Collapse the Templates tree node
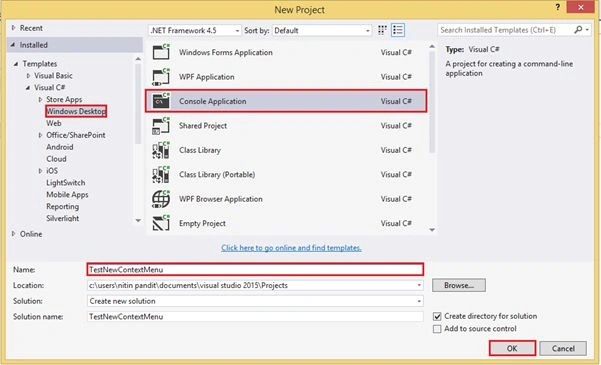 point(16,64)
